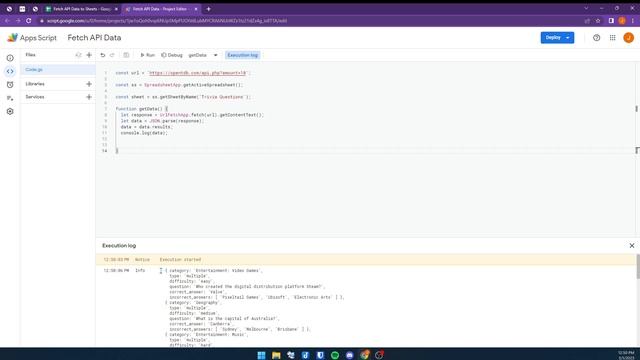This screenshot has height=360, width=640.
Task: Open the getData function dropdown
Action: pos(203,55)
